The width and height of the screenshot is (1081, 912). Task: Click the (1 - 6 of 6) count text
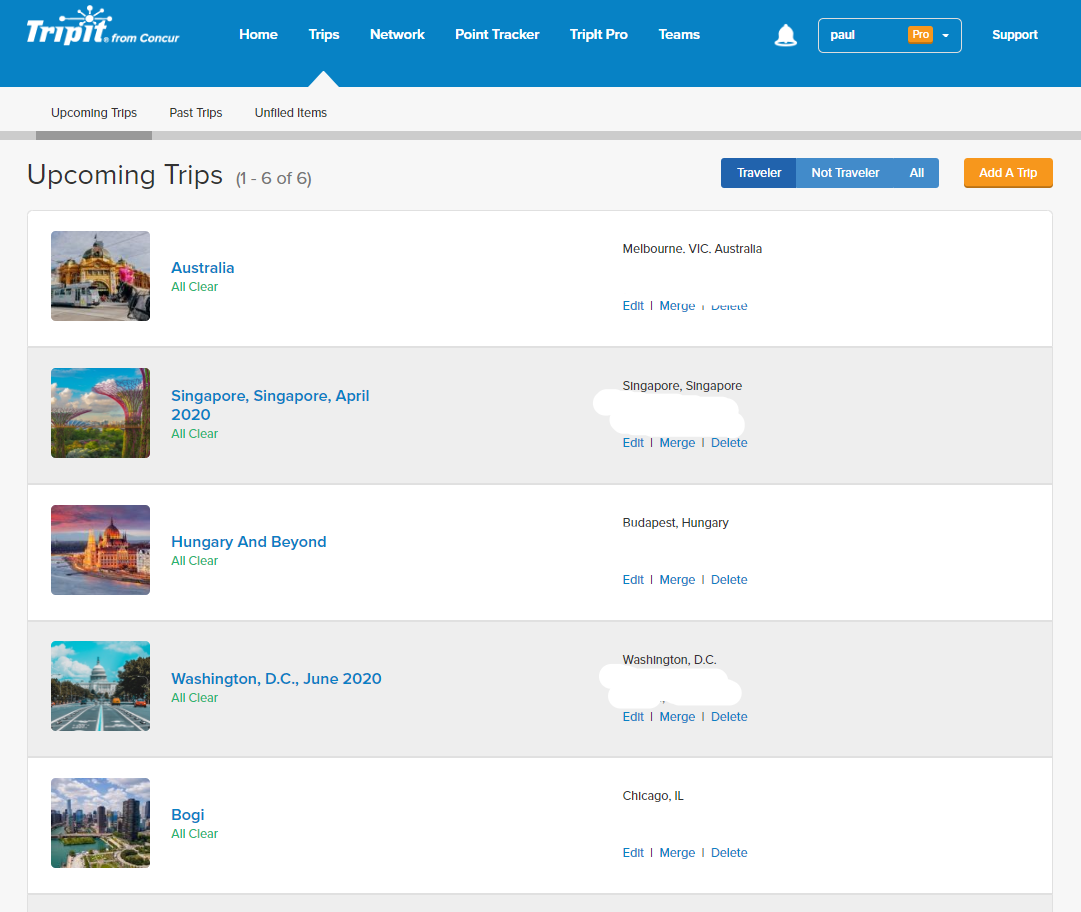(274, 179)
